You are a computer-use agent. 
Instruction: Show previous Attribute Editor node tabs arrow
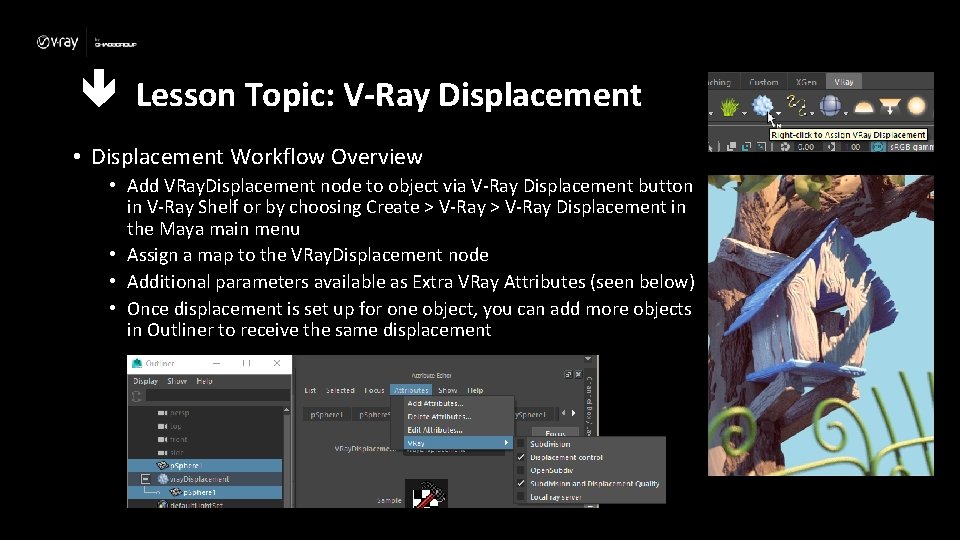563,413
